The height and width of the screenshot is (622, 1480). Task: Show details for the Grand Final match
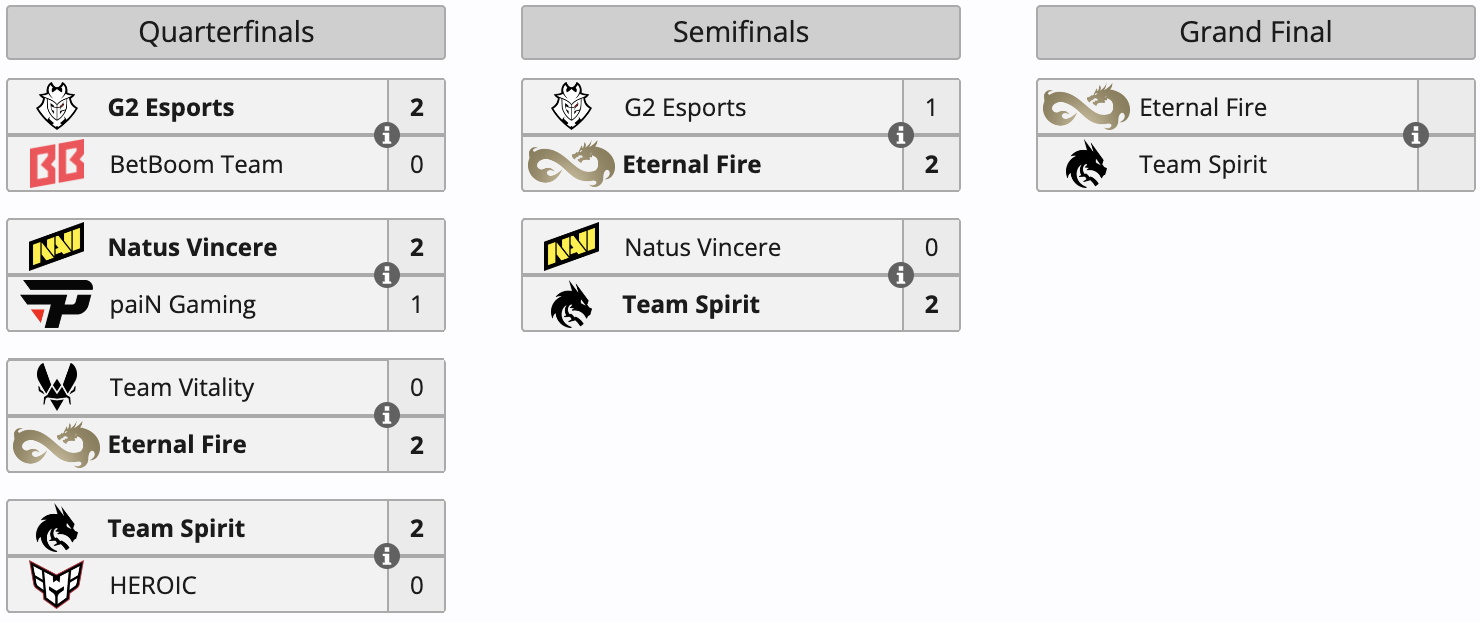1415,135
